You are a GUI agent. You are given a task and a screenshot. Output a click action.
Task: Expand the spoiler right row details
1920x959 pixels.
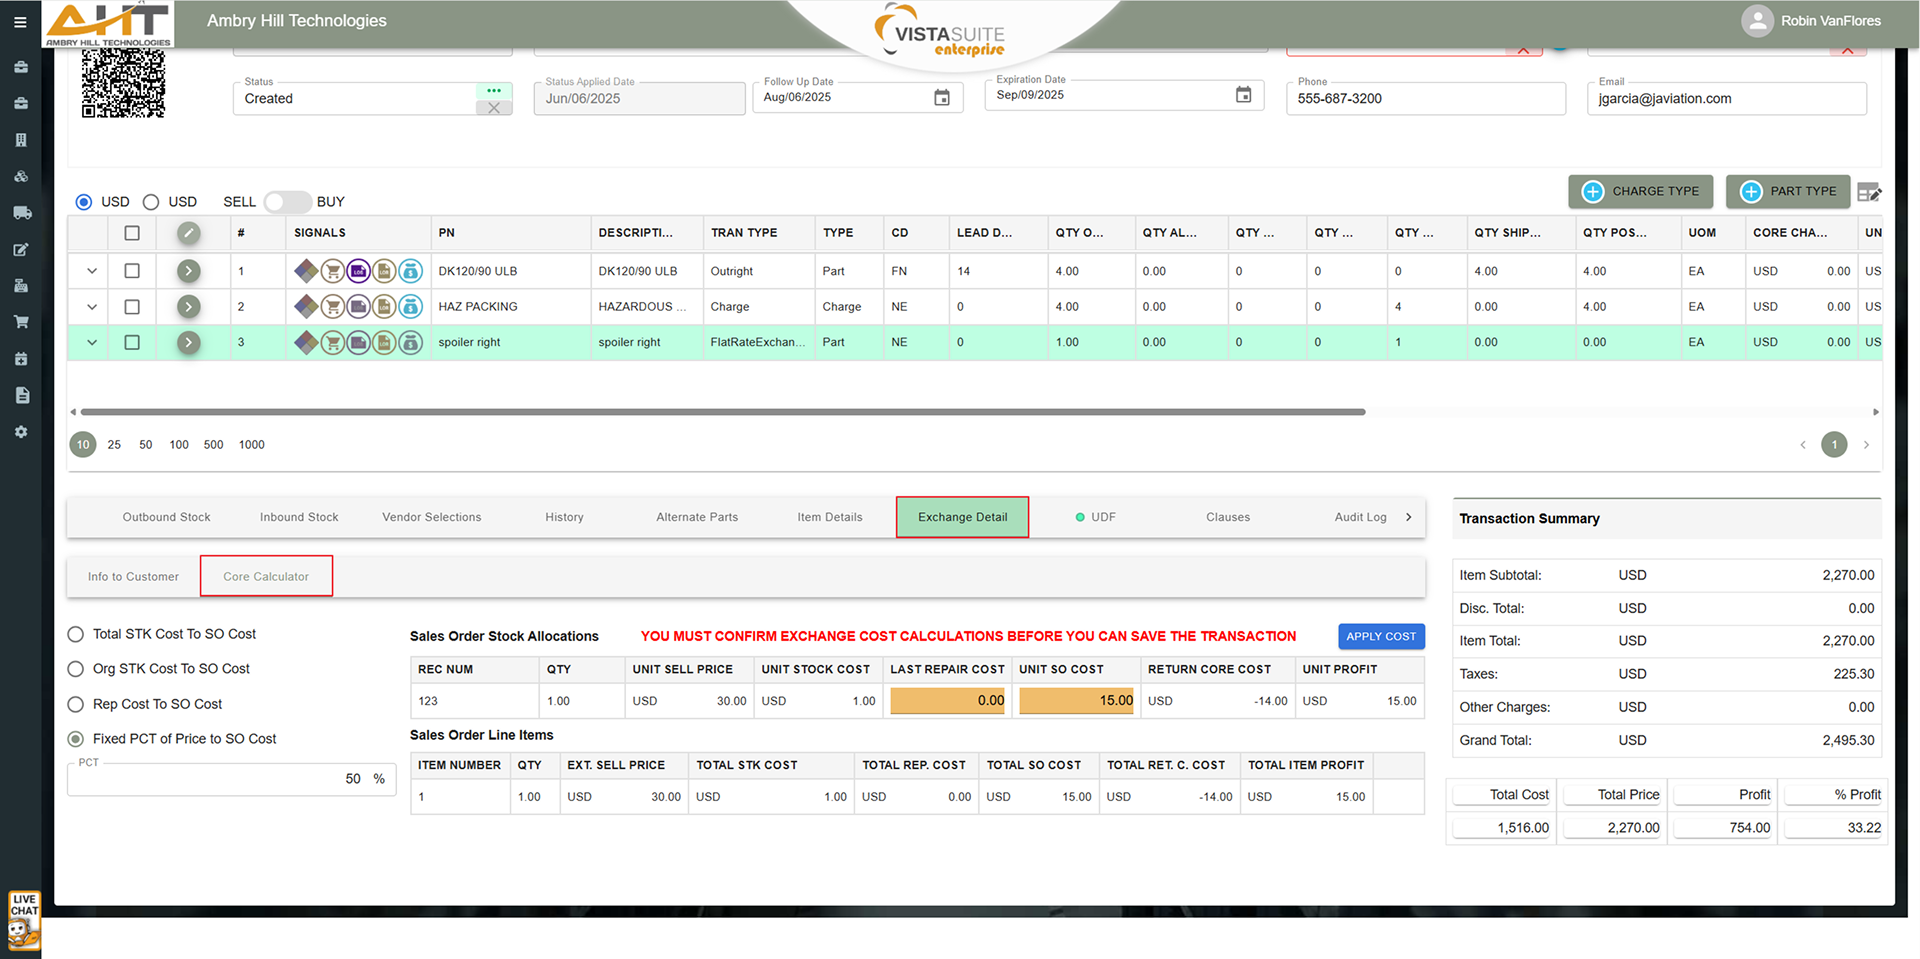click(x=92, y=342)
